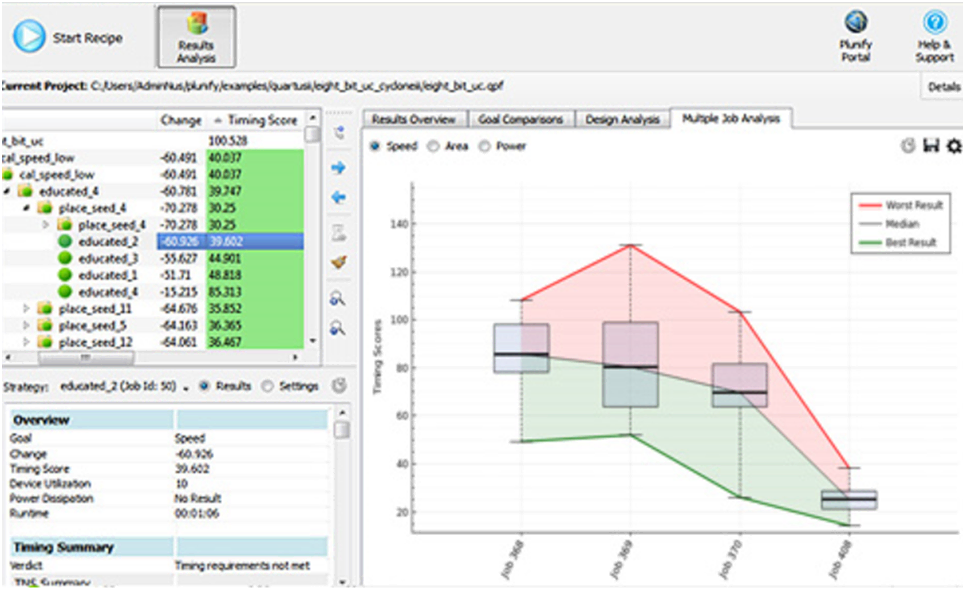Expand the place_seed_11 tree node

pos(27,309)
